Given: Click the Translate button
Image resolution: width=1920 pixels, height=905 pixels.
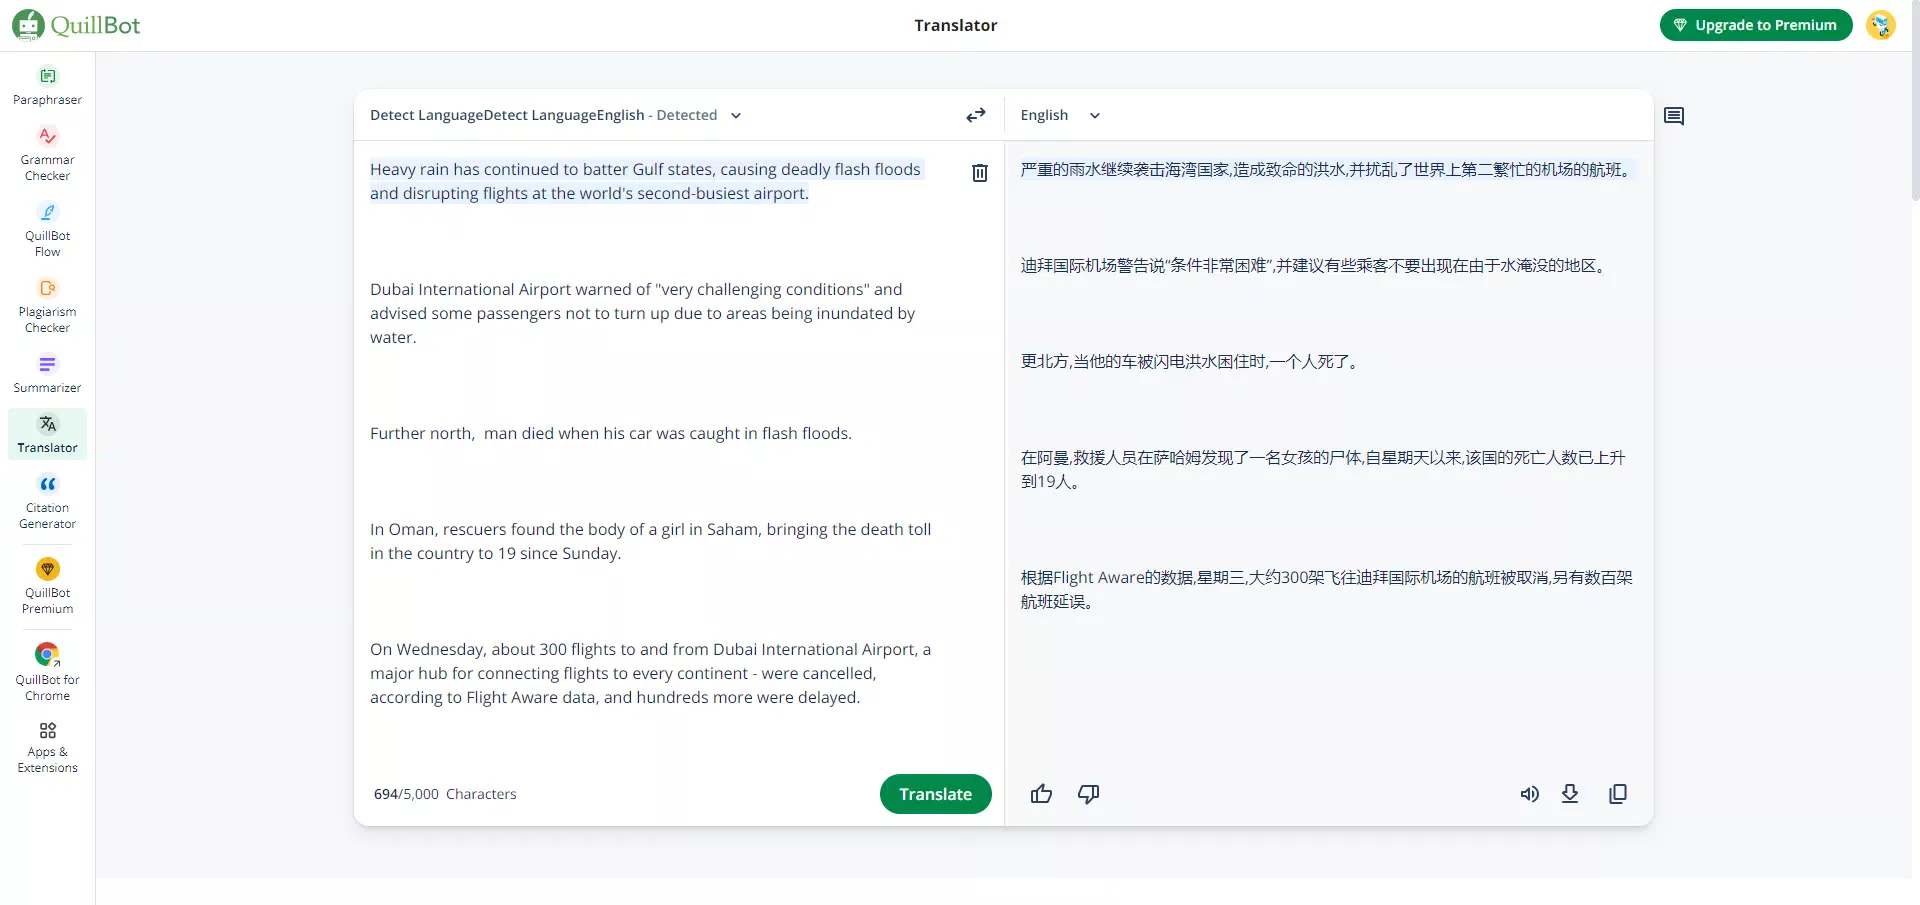Looking at the screenshot, I should 936,794.
